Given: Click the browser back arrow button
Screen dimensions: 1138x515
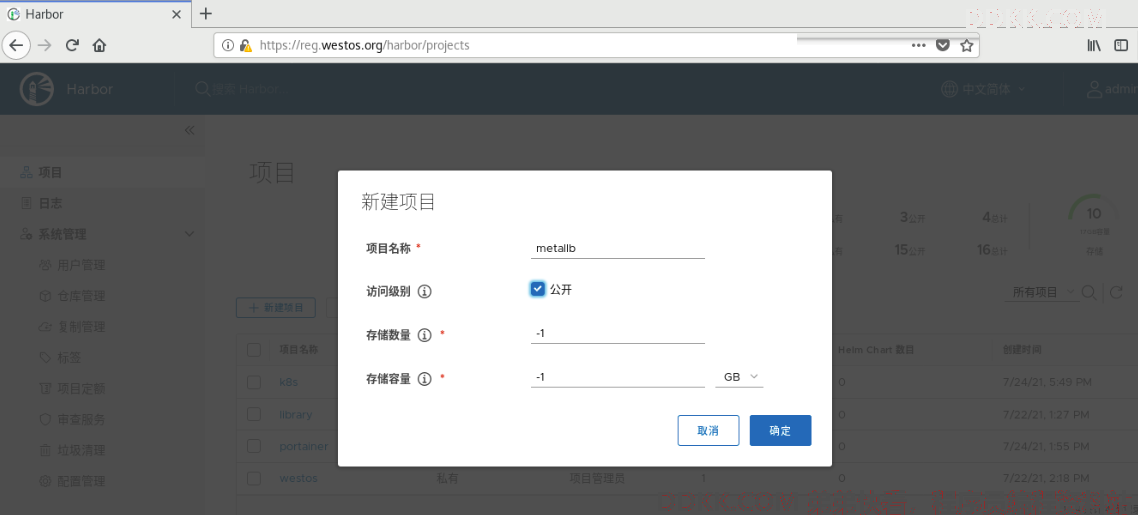Looking at the screenshot, I should click(16, 45).
